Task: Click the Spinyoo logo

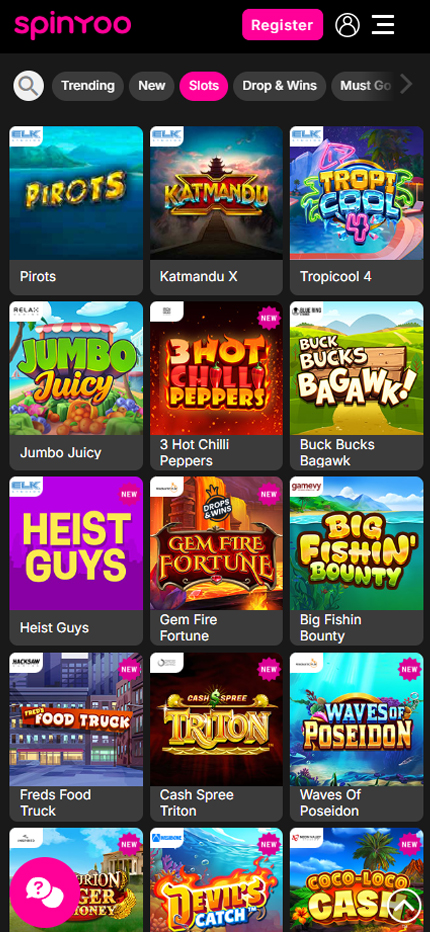Action: pos(73,26)
